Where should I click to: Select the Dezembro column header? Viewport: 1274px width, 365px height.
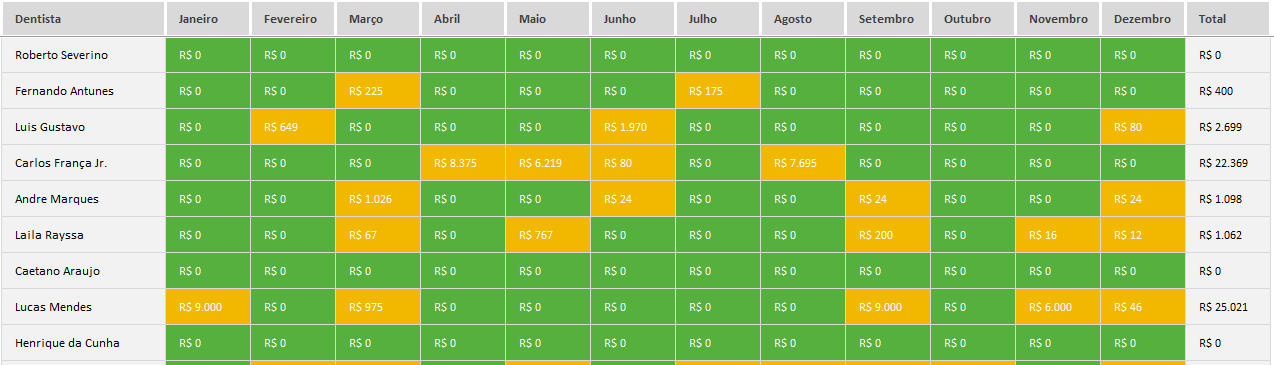click(1143, 19)
